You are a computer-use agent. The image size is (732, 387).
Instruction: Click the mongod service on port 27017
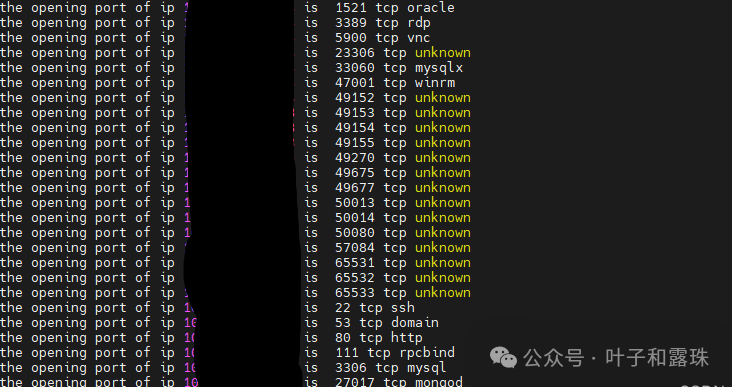439,382
